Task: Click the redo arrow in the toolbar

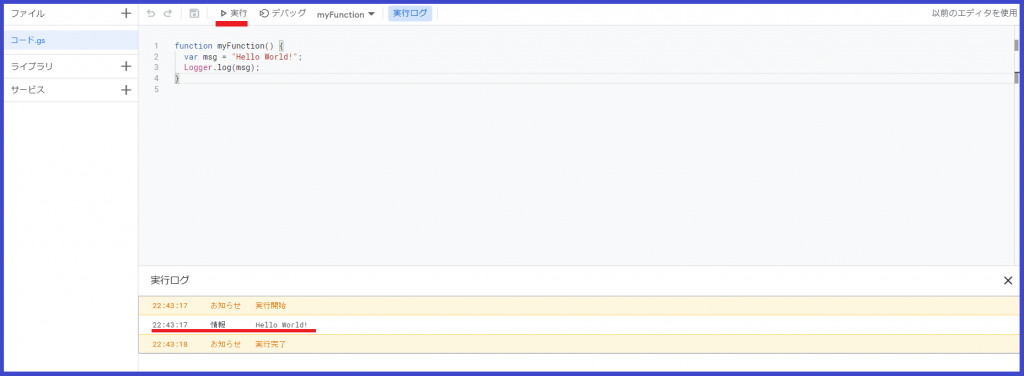Action: click(168, 13)
